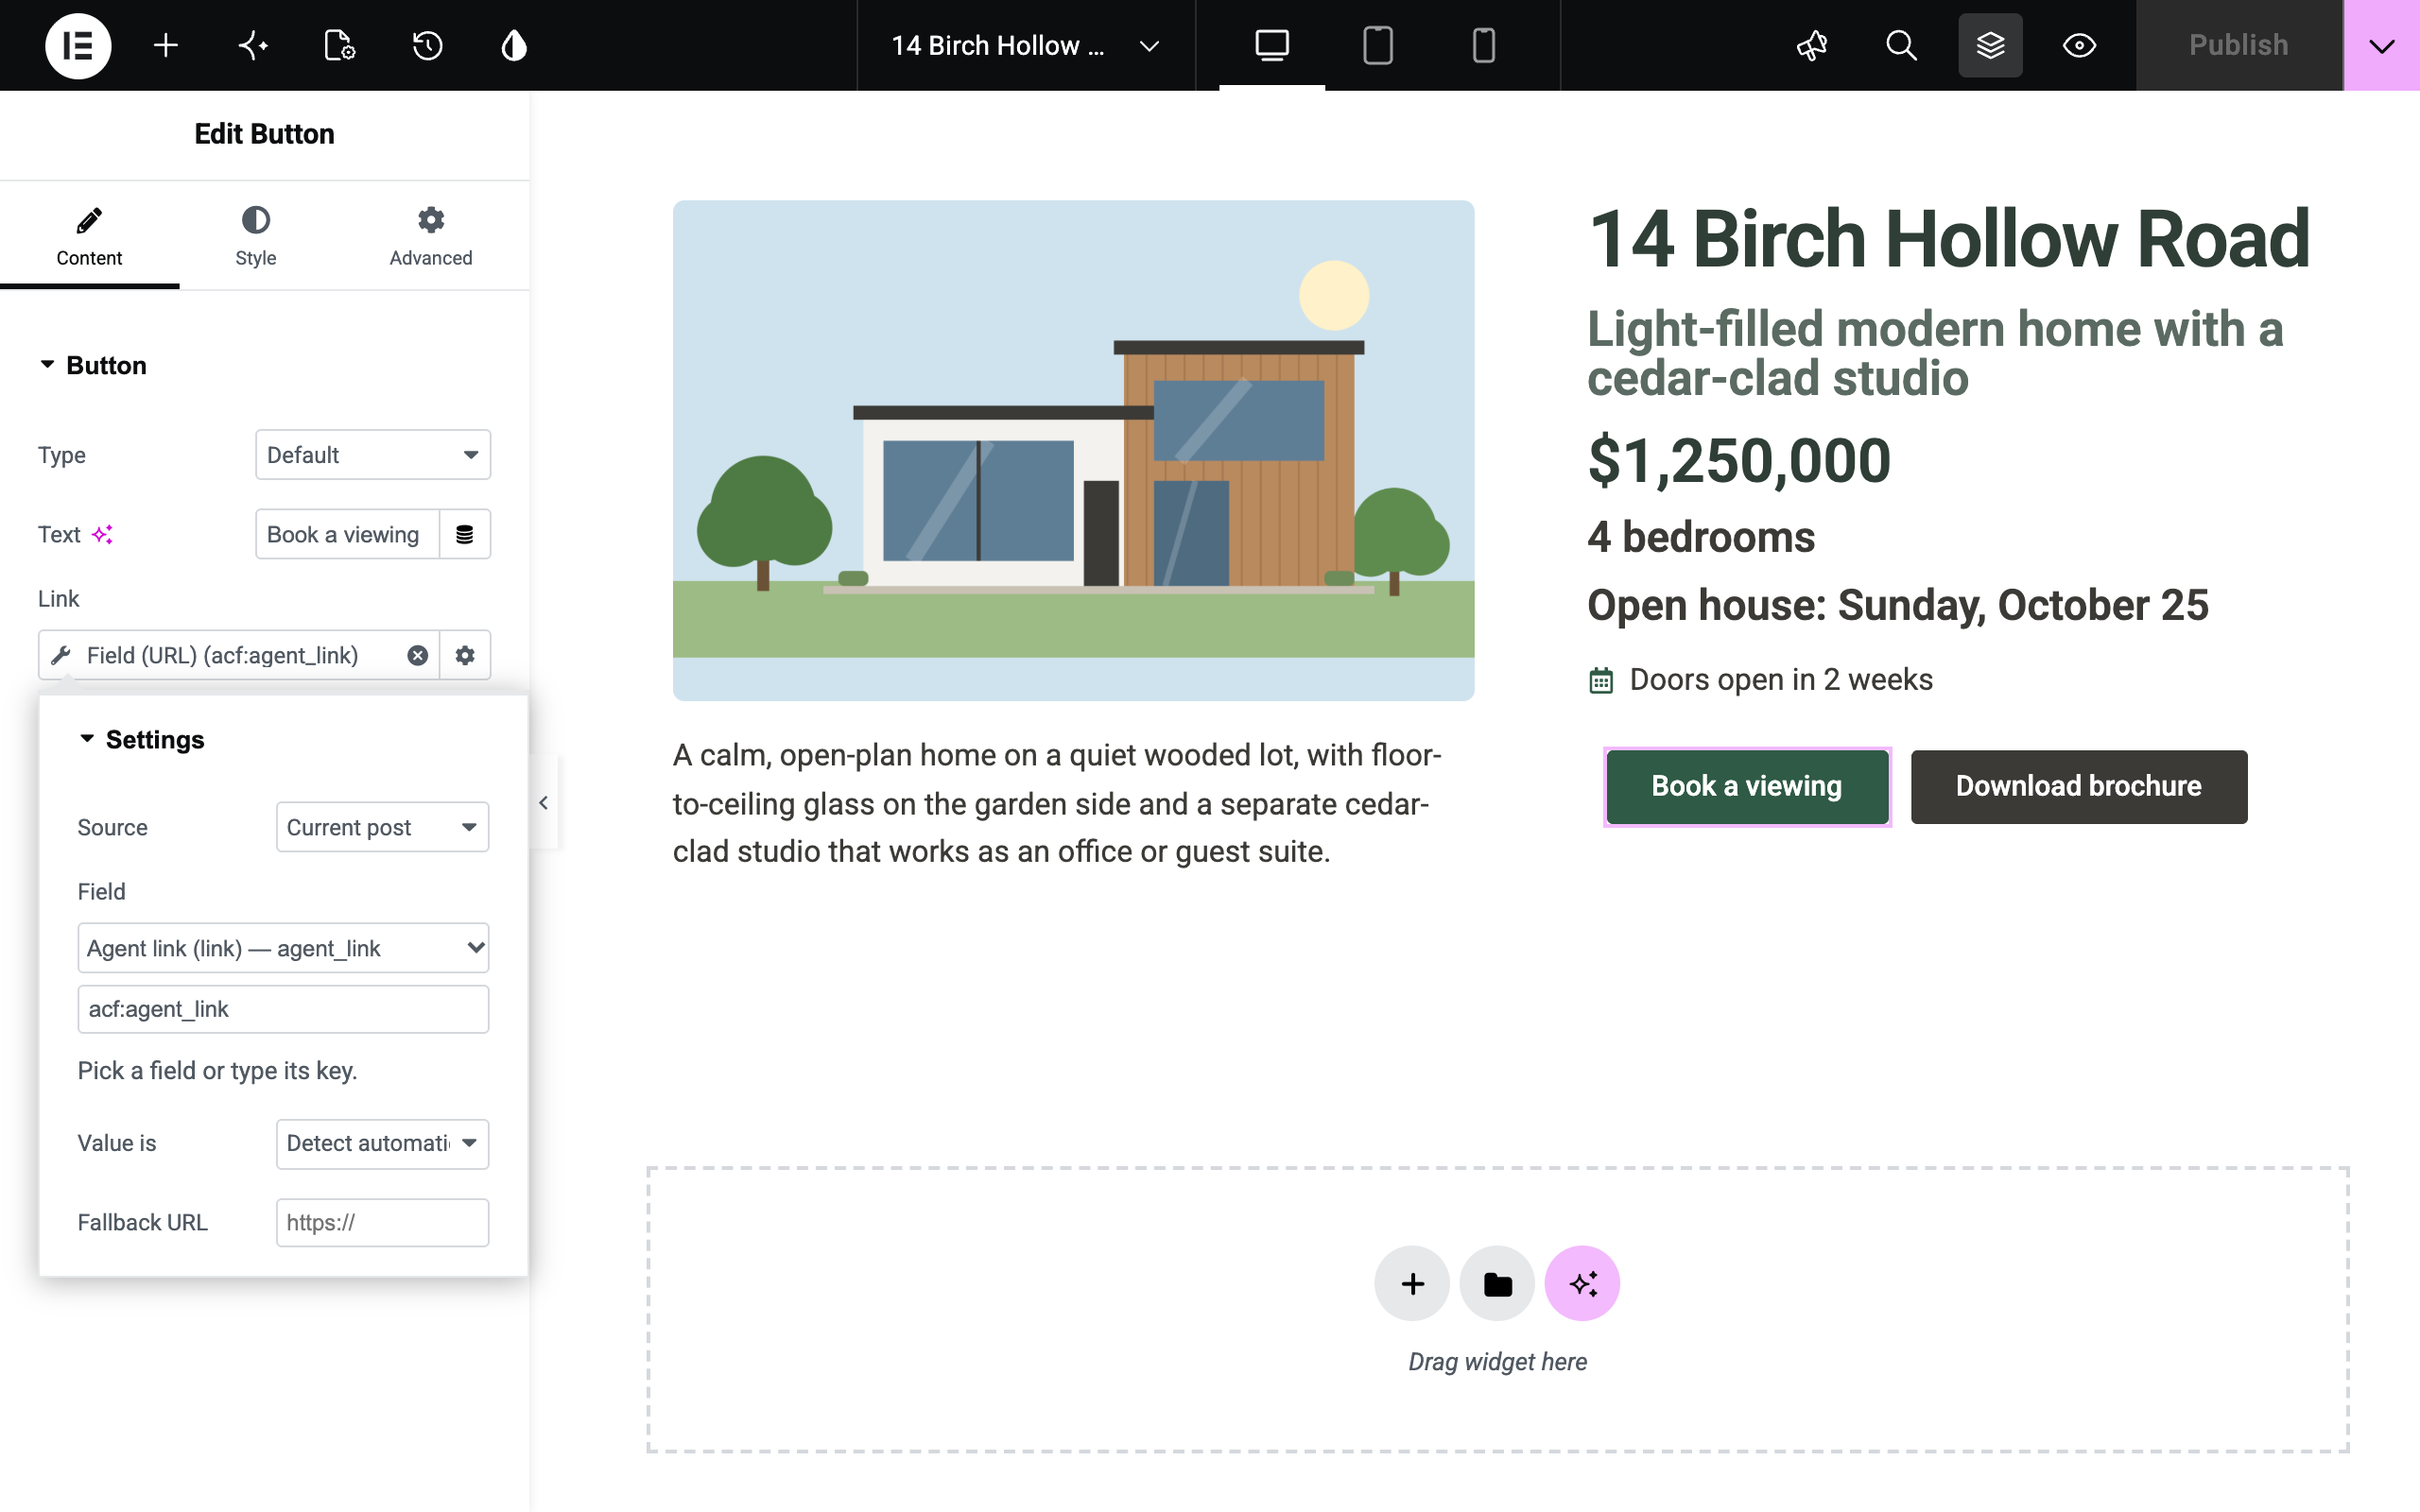Image resolution: width=2420 pixels, height=1512 pixels.
Task: Switch to the Advanced tab
Action: [431, 236]
